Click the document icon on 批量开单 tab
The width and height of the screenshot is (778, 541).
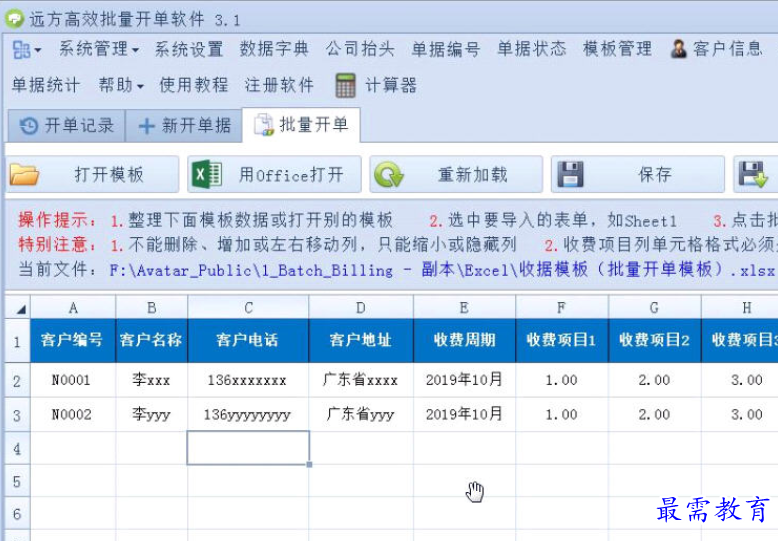263,125
